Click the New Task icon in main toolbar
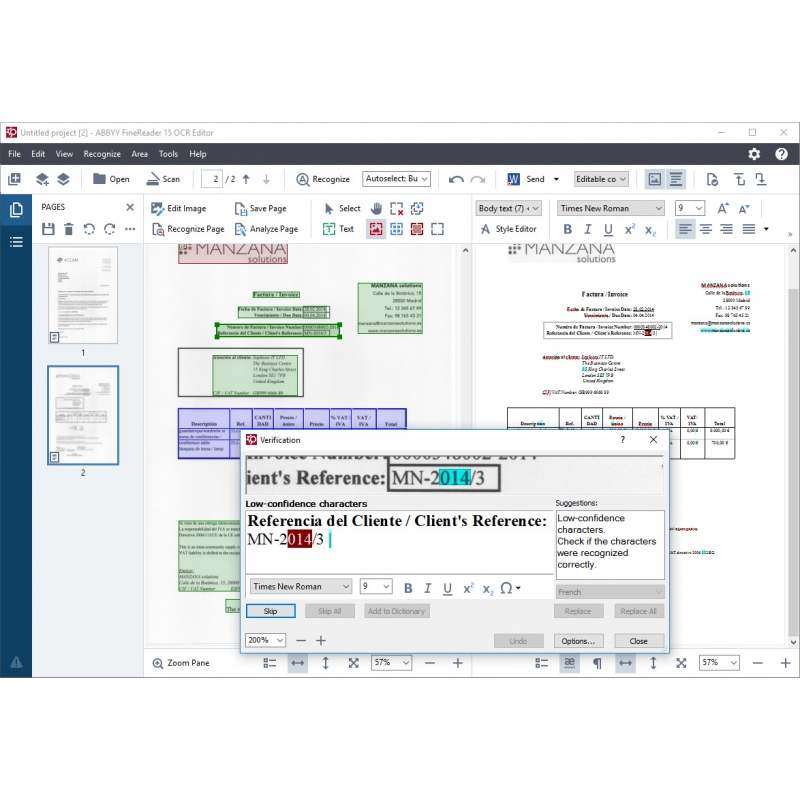 coord(15,179)
